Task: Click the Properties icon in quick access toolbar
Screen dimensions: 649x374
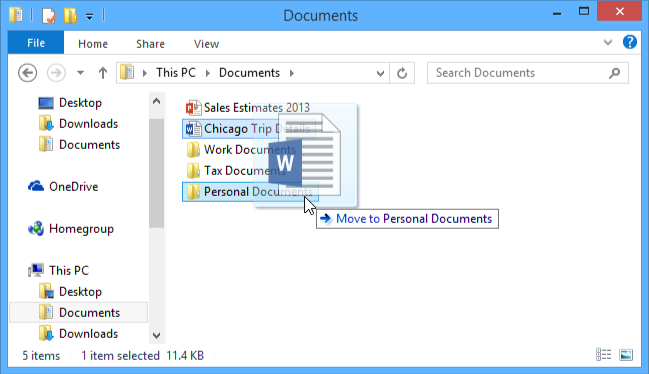Action: tap(48, 16)
